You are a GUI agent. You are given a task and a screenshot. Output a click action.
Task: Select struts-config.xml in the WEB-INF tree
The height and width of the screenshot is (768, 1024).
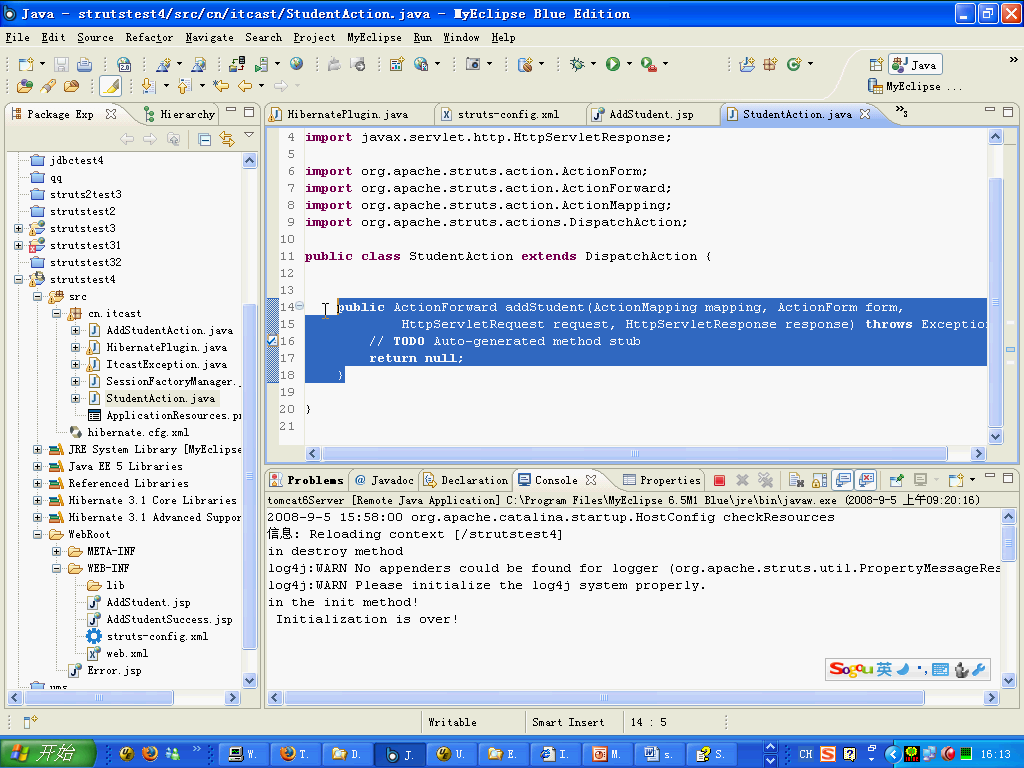[157, 636]
